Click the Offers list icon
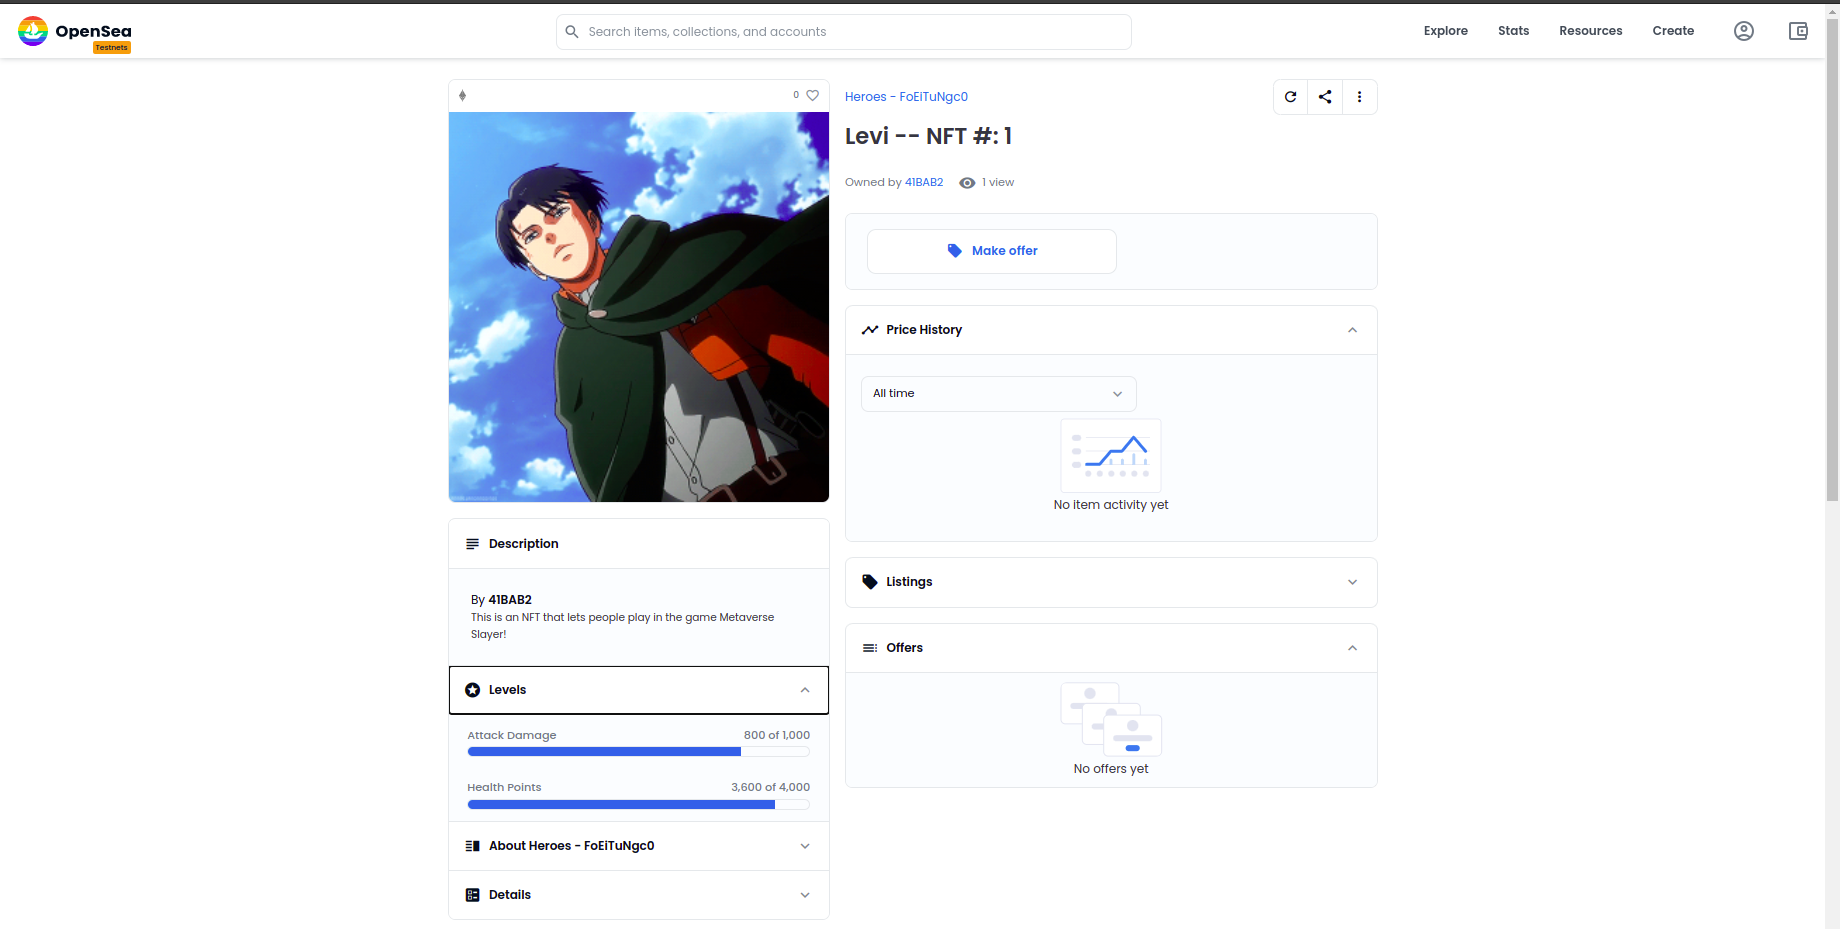 [x=870, y=648]
